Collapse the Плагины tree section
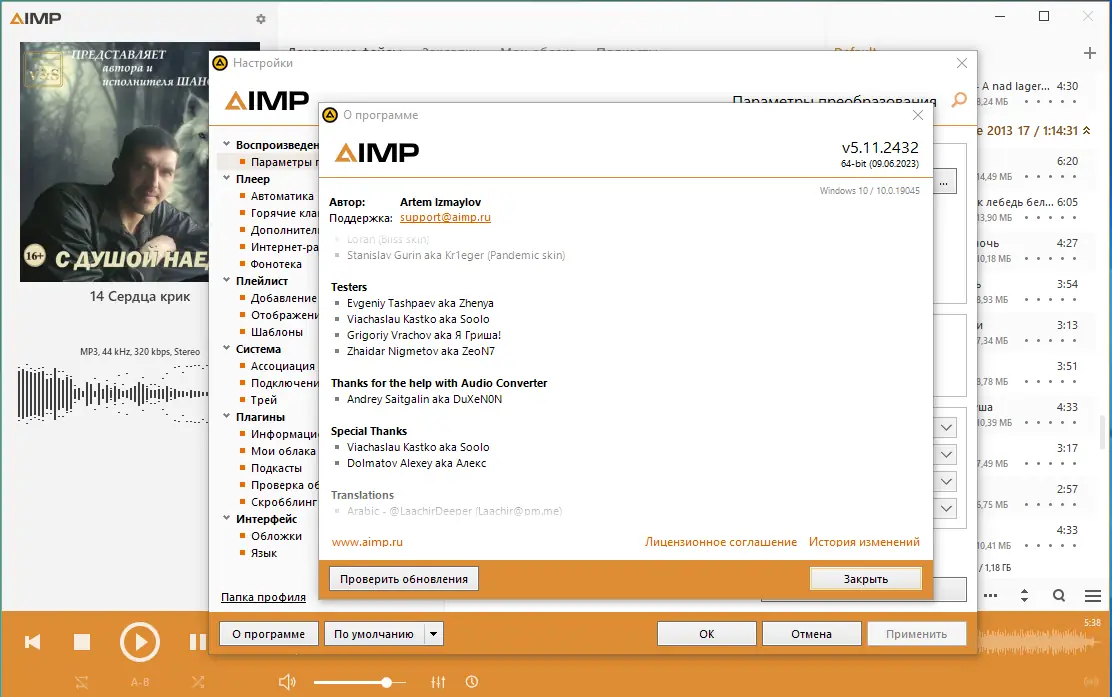1112x697 pixels. tap(226, 416)
